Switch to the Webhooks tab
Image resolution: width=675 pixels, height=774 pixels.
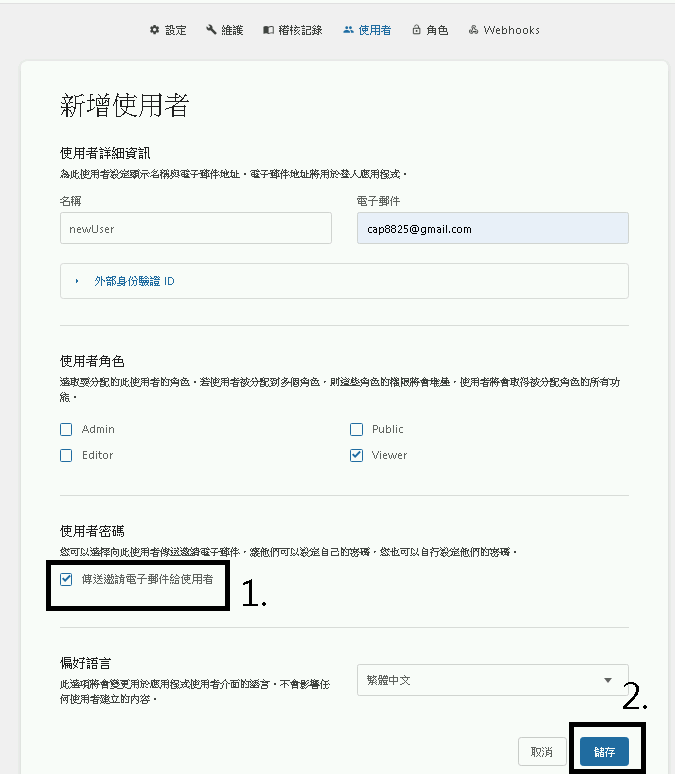click(x=504, y=30)
